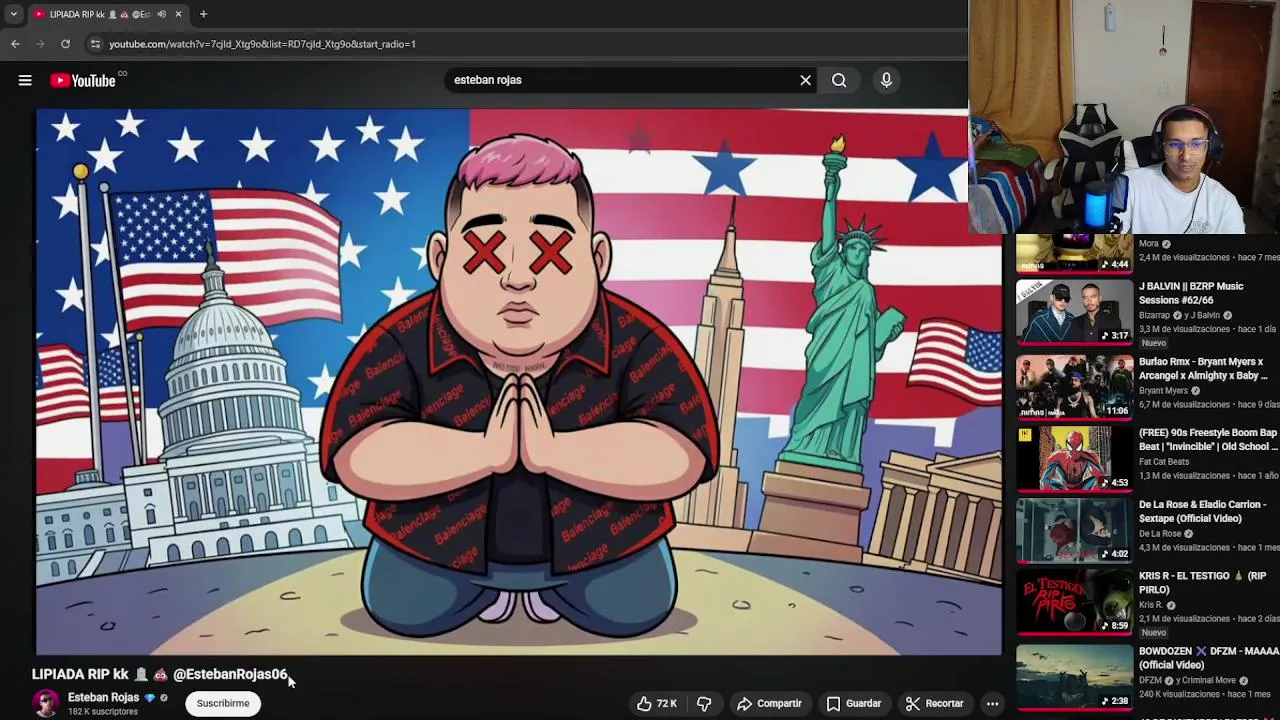Open the Bryant Myers channel name

click(1163, 391)
